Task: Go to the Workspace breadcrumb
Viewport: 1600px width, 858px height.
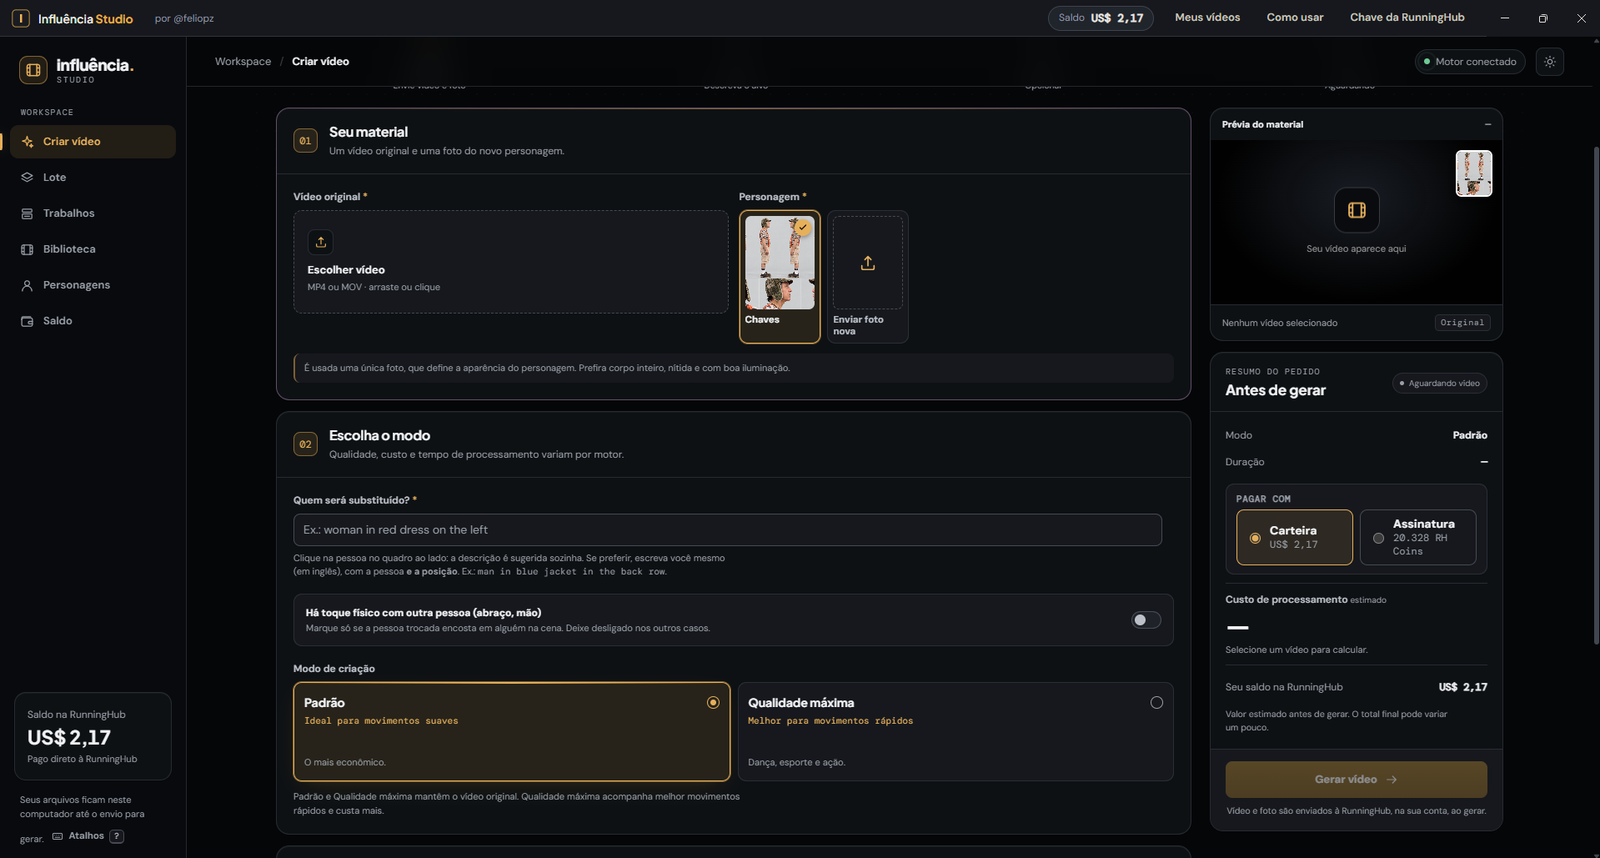Action: point(243,62)
